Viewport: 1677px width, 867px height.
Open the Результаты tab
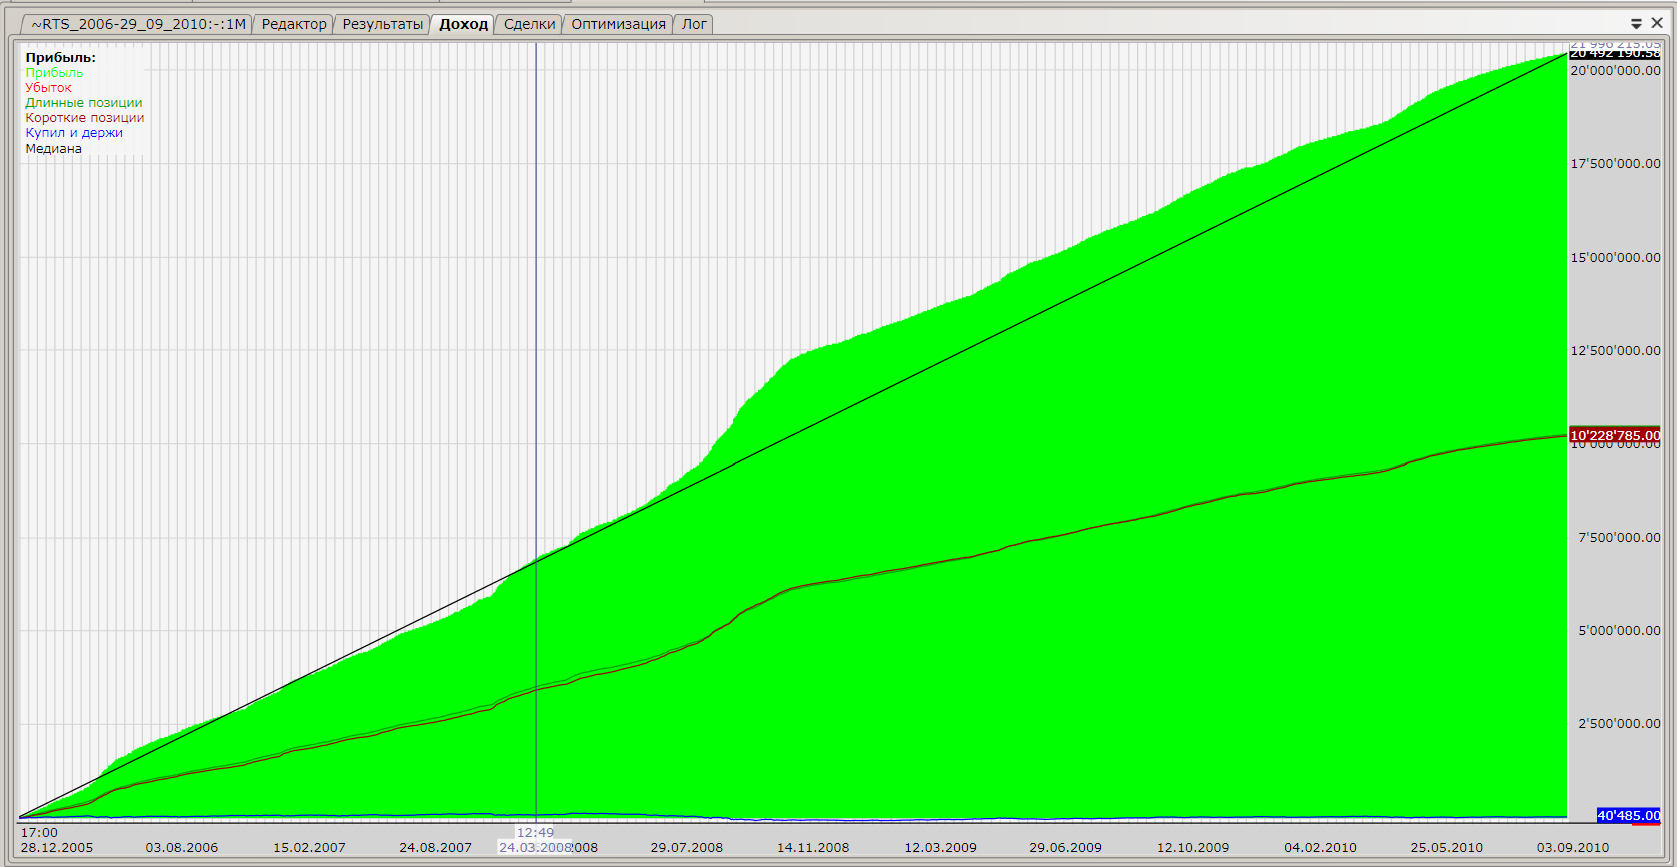pyautogui.click(x=383, y=24)
